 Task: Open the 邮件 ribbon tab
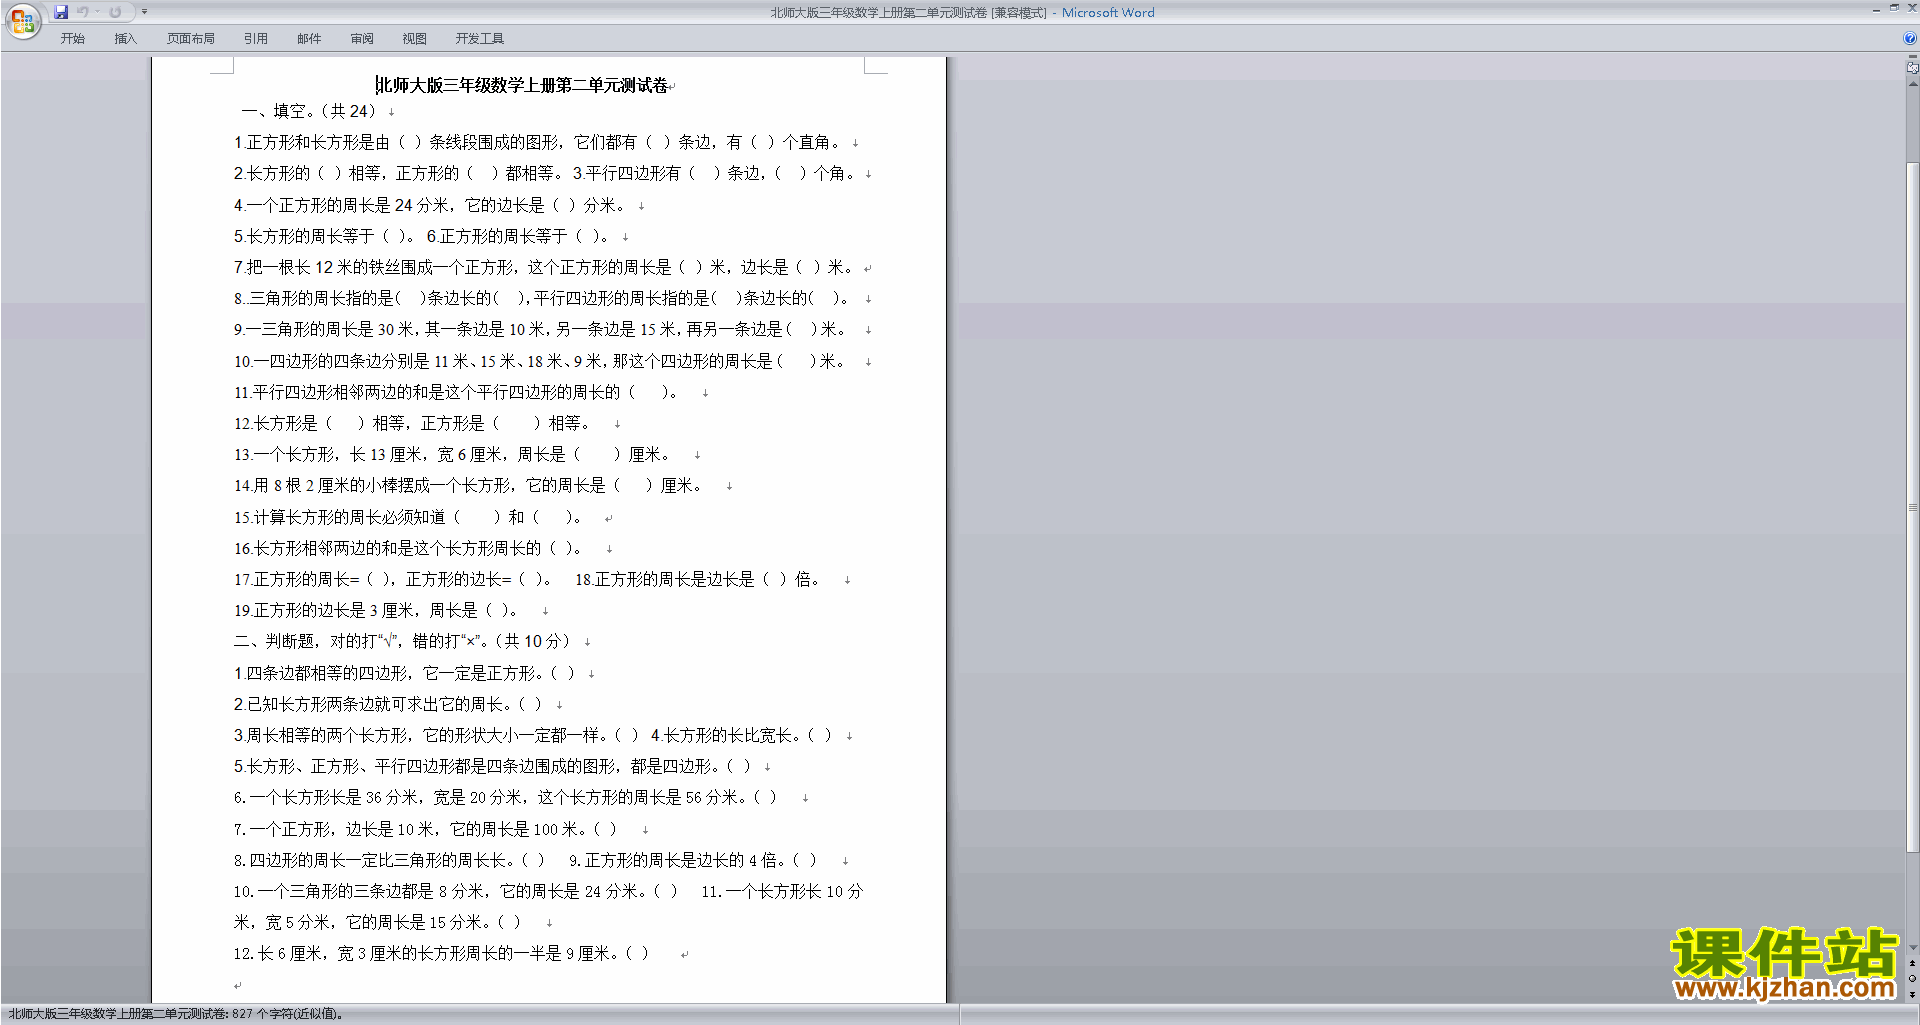coord(309,39)
